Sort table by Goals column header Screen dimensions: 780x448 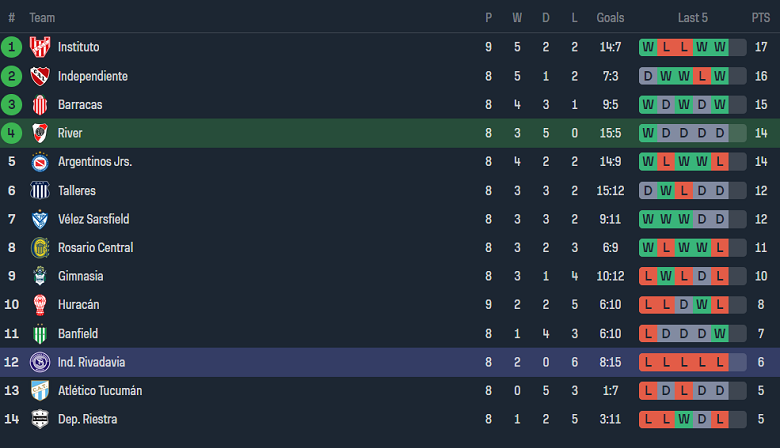tap(610, 18)
